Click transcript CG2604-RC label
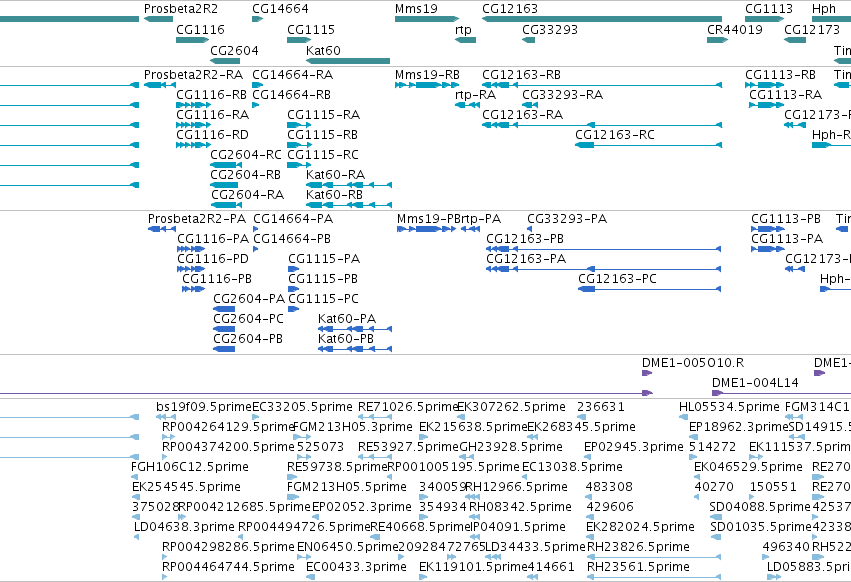851x582 pixels. (246, 155)
